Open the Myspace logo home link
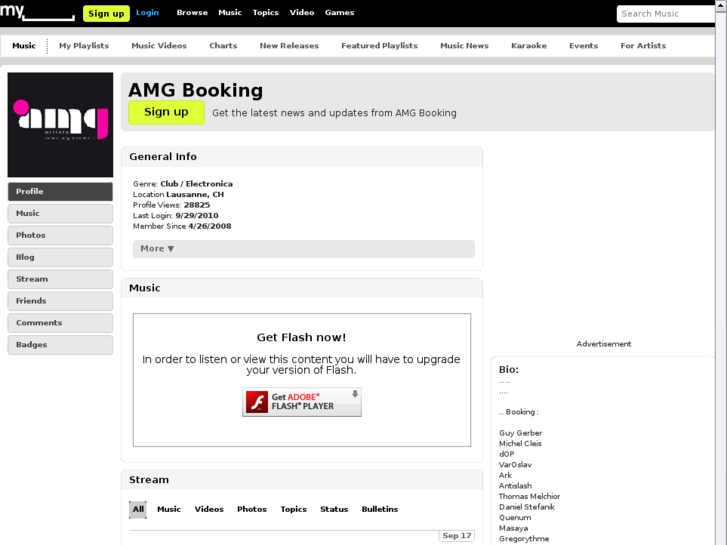Screen dimensions: 727x545 37,12
